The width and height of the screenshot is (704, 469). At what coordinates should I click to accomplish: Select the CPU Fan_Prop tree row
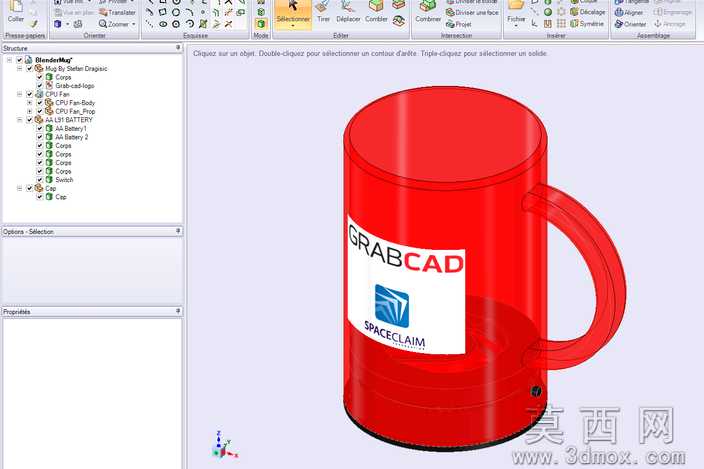(75, 111)
